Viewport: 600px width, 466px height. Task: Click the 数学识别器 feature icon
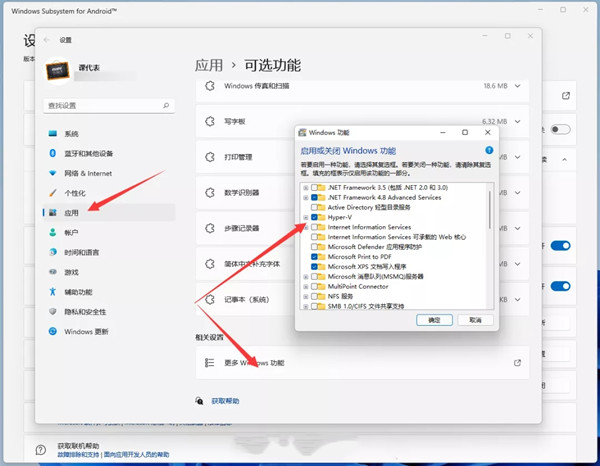pyautogui.click(x=210, y=192)
